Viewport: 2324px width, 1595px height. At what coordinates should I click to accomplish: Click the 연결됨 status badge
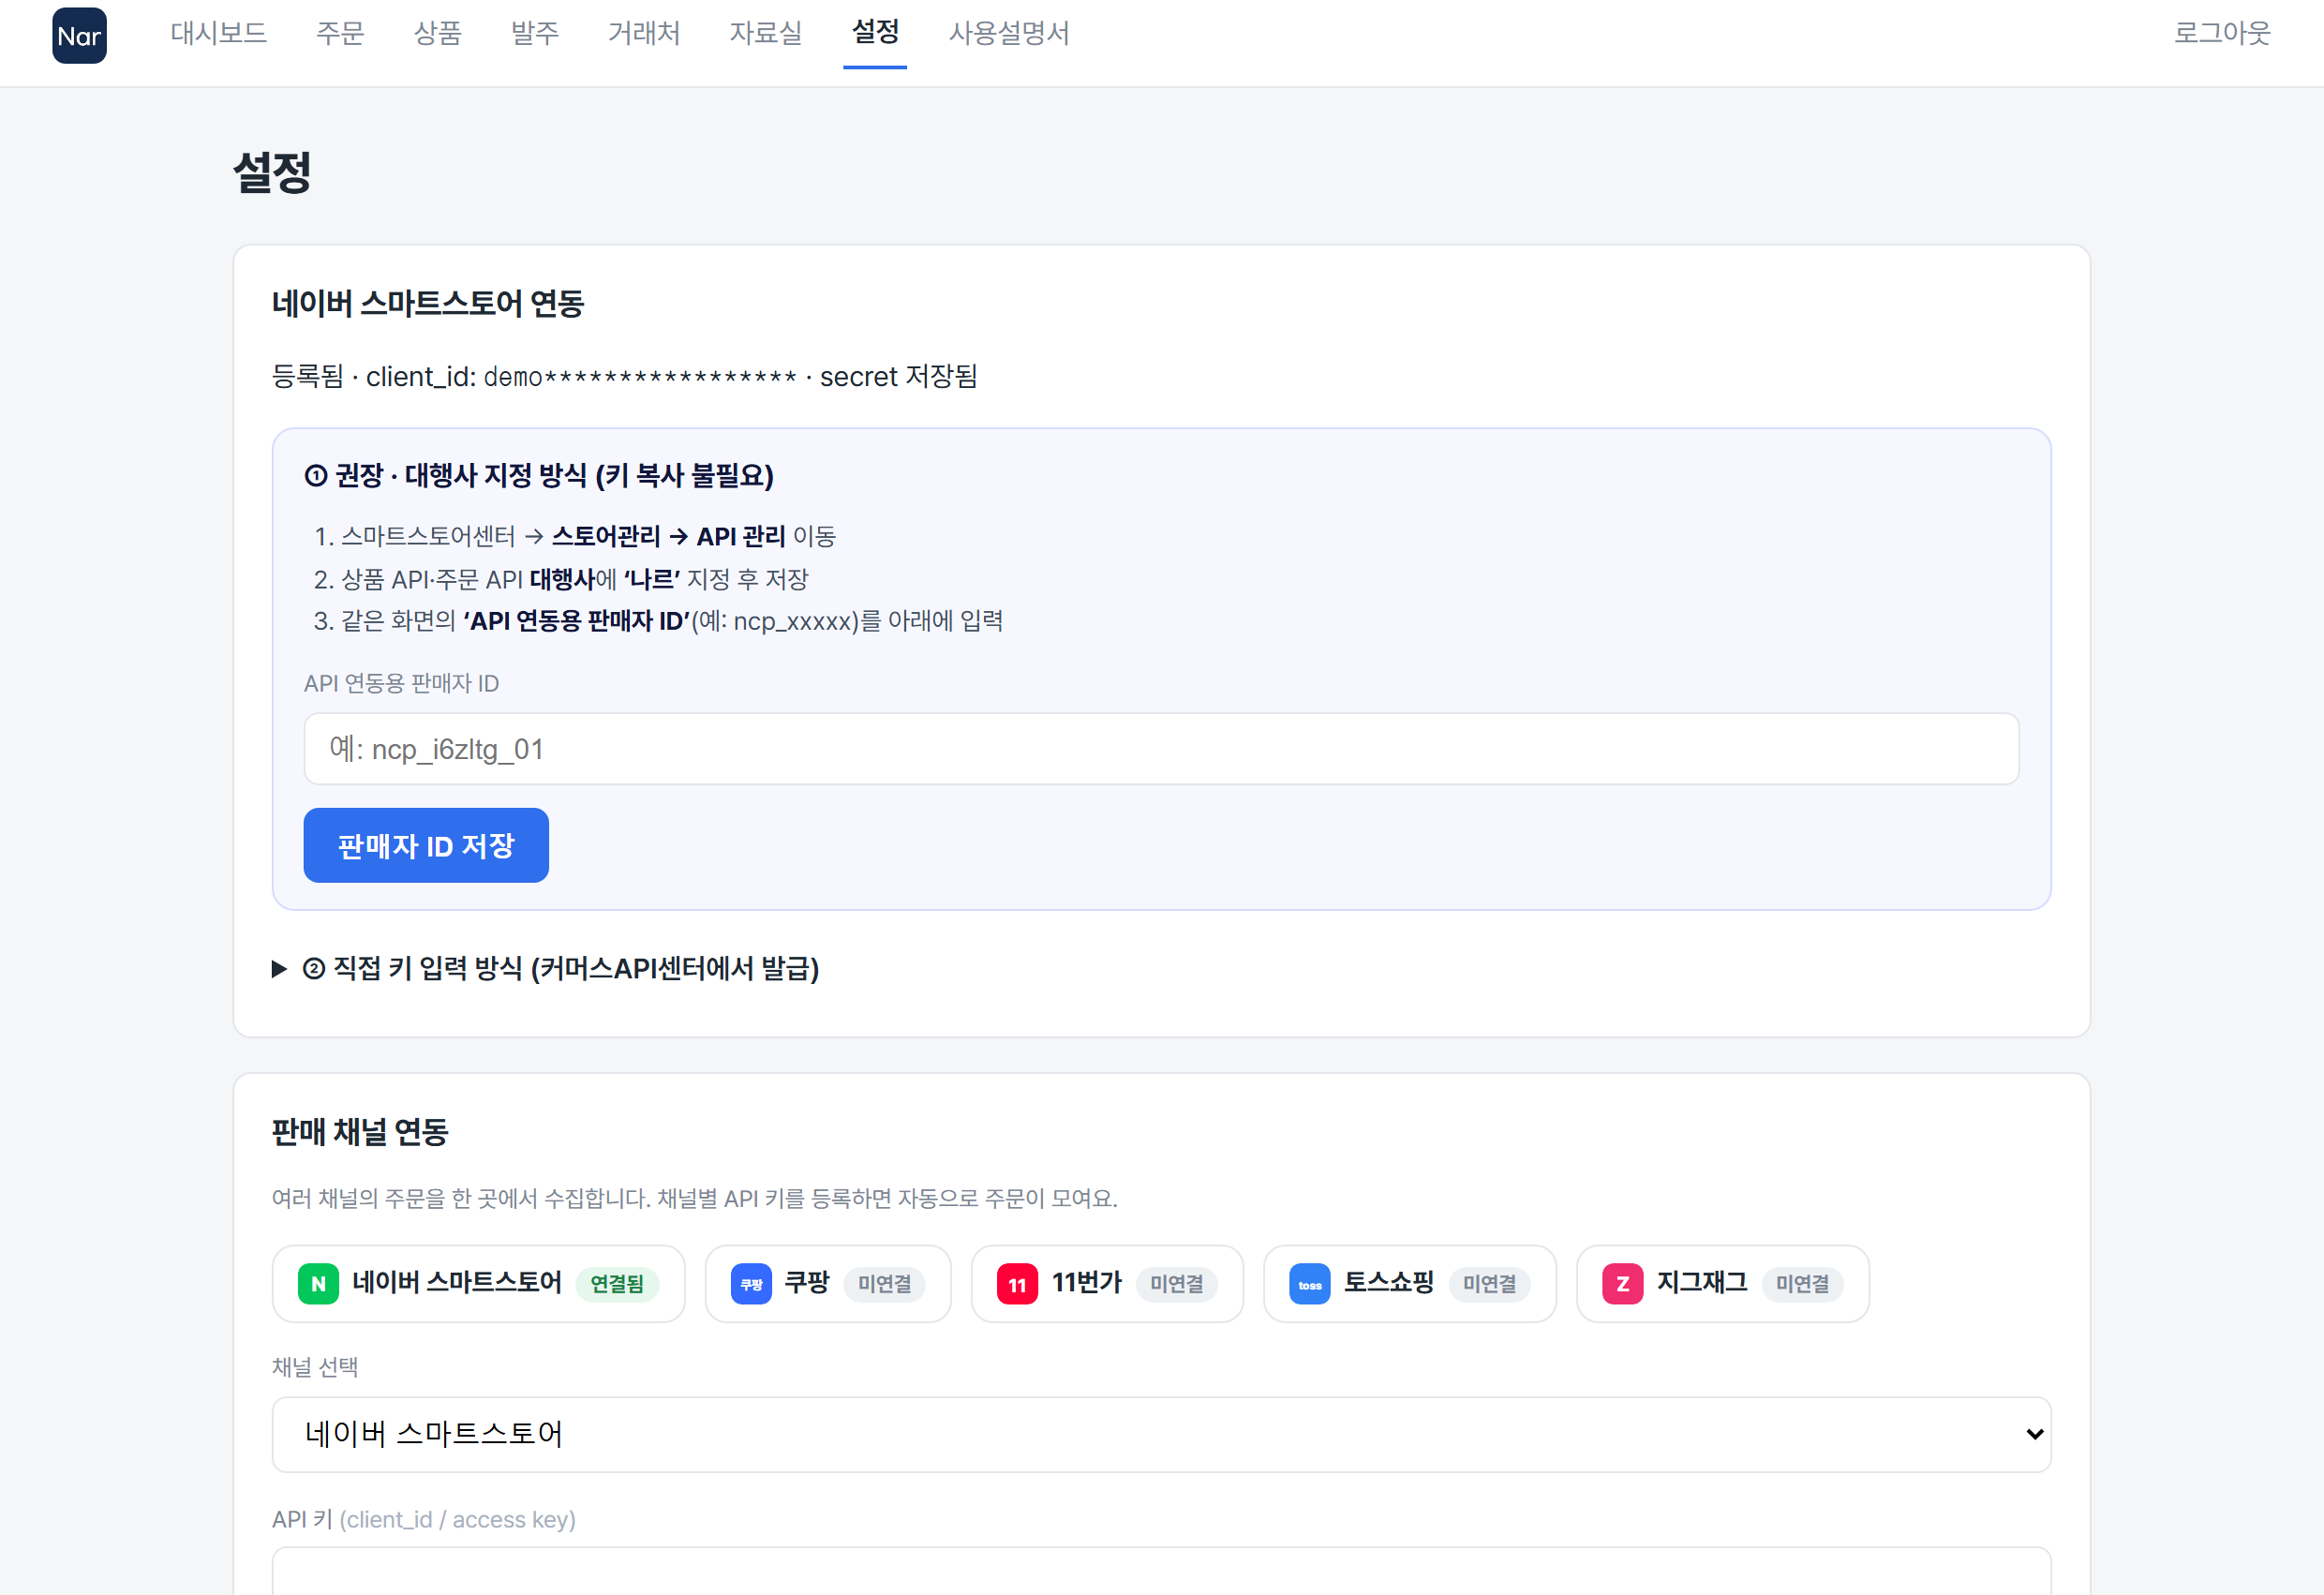click(617, 1284)
